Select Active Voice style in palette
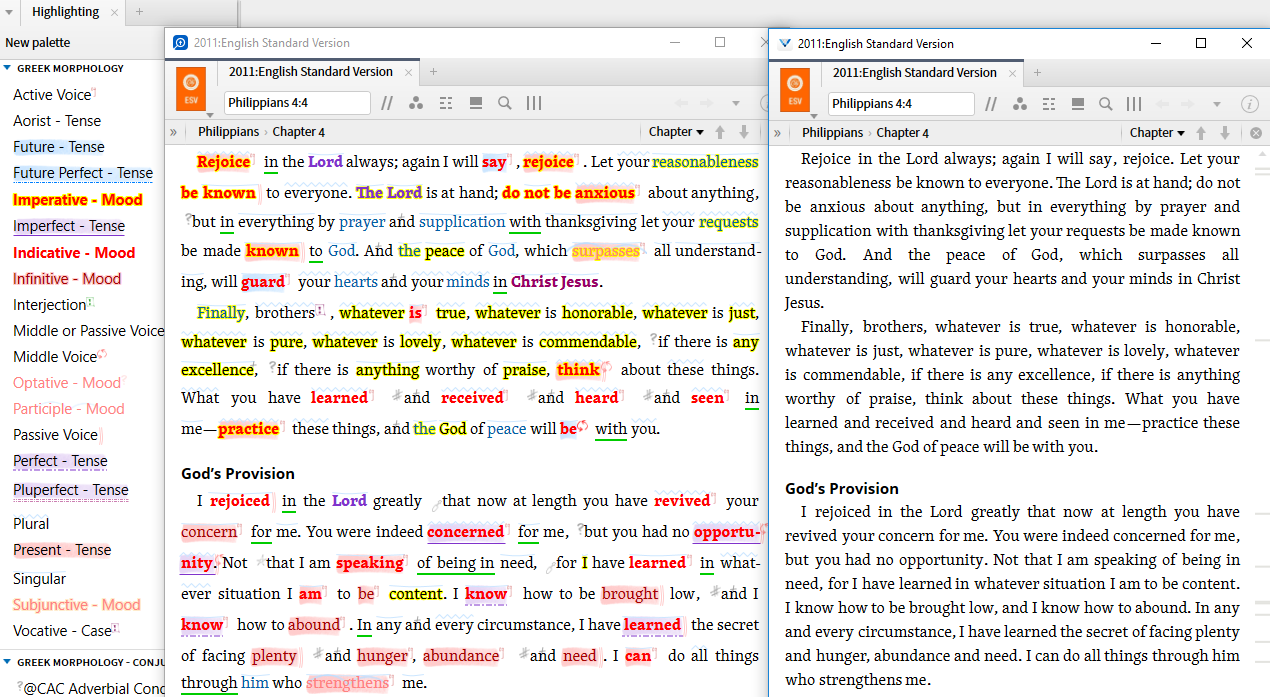This screenshot has width=1270, height=697. pos(52,95)
